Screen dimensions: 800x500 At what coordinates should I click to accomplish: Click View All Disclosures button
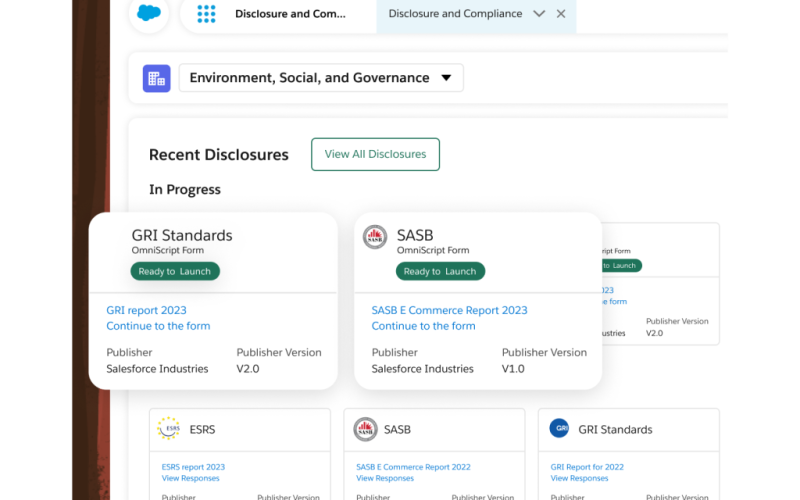(x=376, y=154)
